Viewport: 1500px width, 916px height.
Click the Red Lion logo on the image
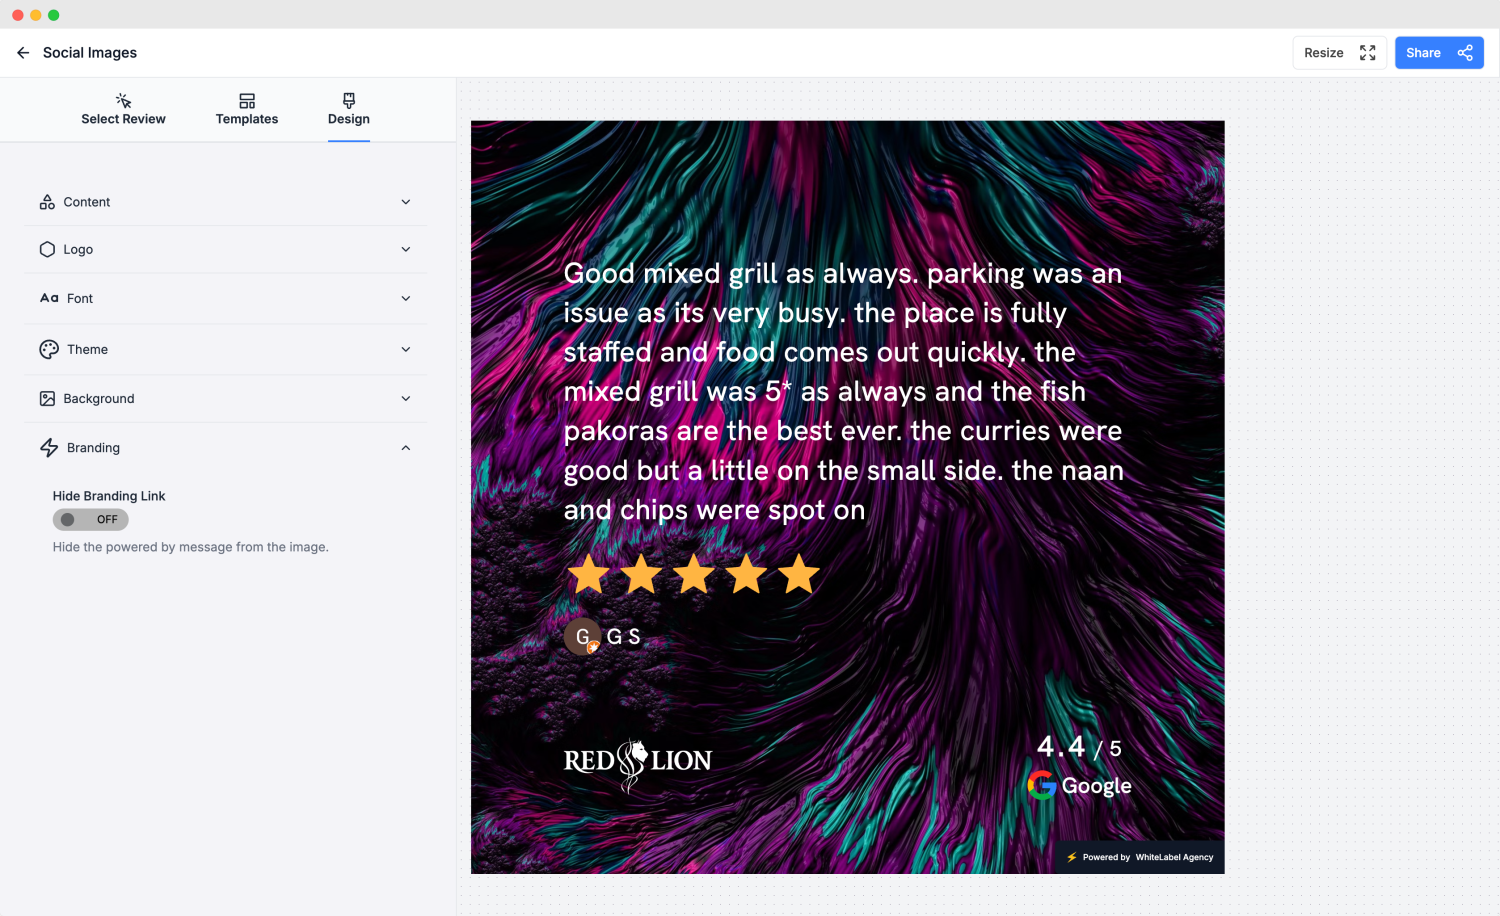pos(637,764)
